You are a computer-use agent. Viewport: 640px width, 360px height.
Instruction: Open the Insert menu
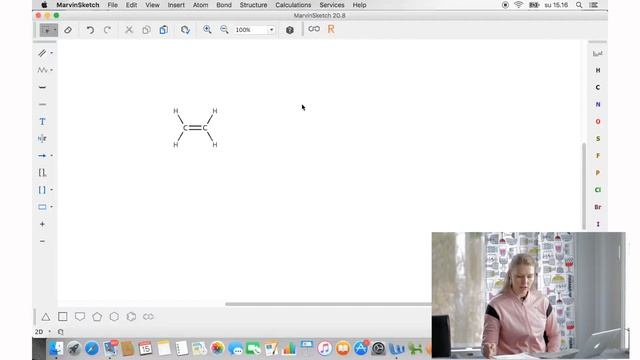176,5
